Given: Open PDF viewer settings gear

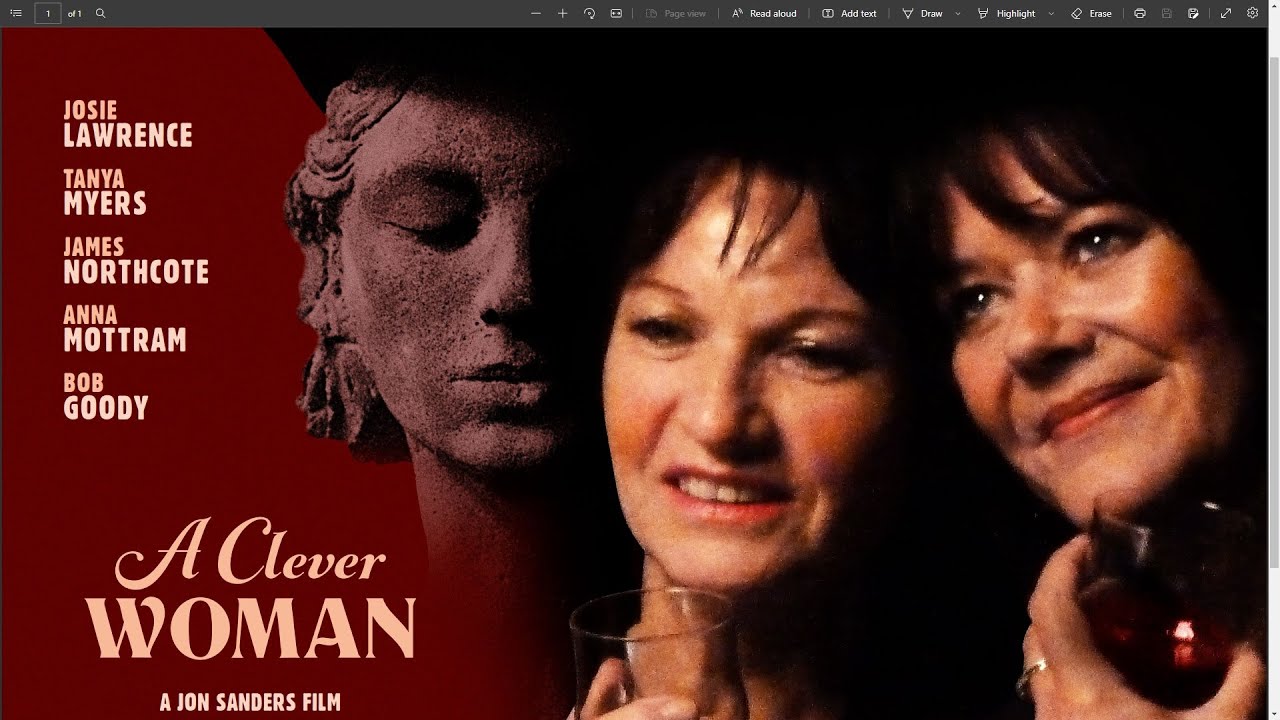Looking at the screenshot, I should tap(1252, 13).
